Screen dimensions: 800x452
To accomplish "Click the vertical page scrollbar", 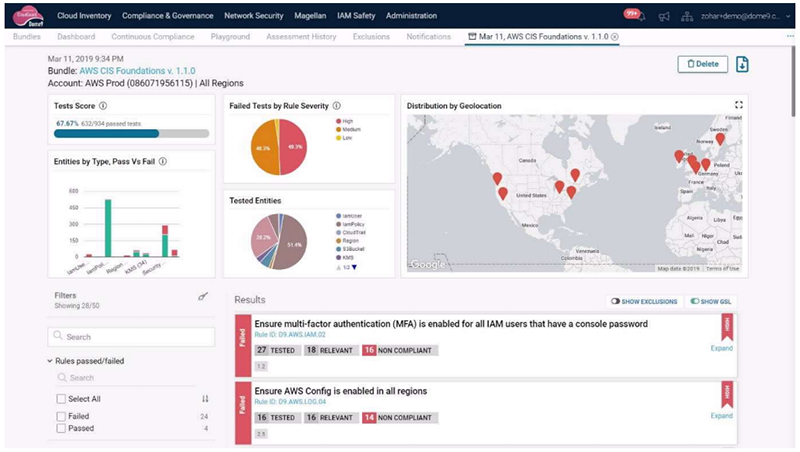I will (x=793, y=82).
